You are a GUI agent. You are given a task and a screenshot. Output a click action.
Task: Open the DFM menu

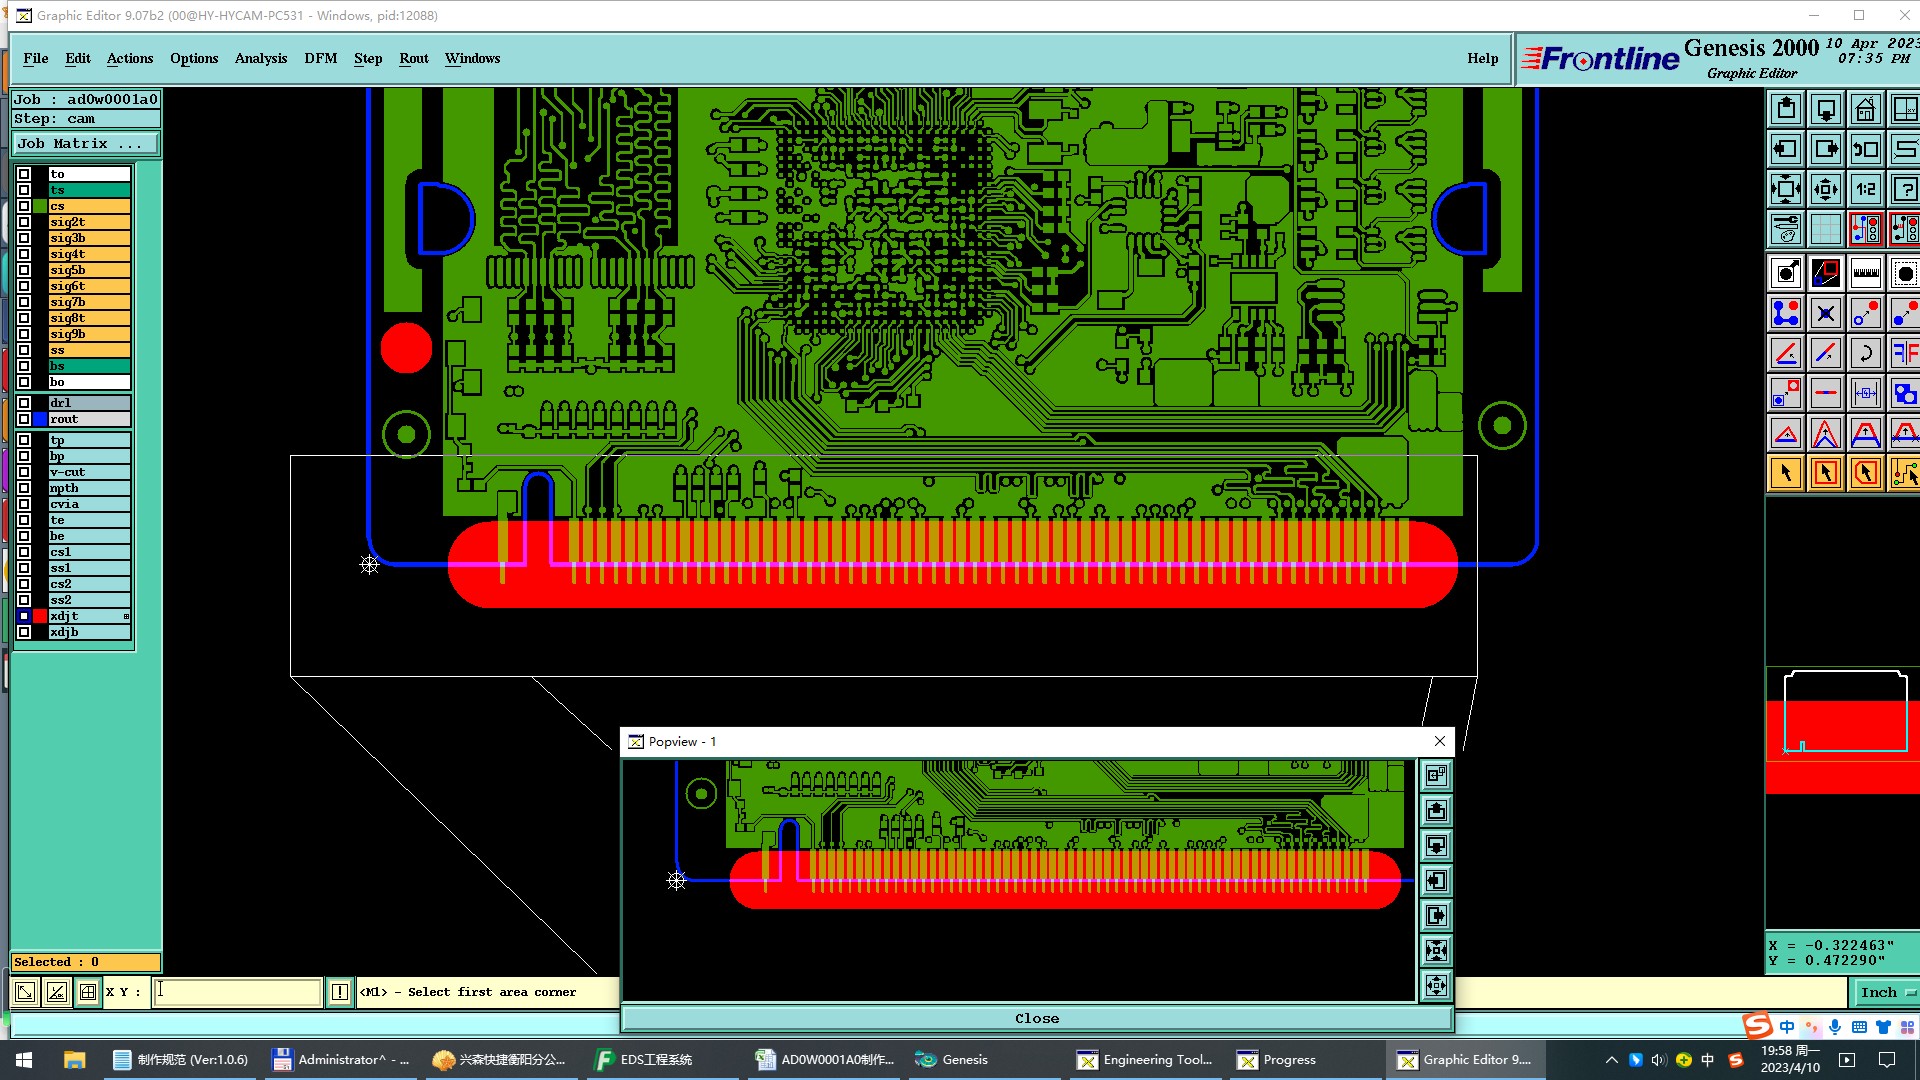[320, 58]
